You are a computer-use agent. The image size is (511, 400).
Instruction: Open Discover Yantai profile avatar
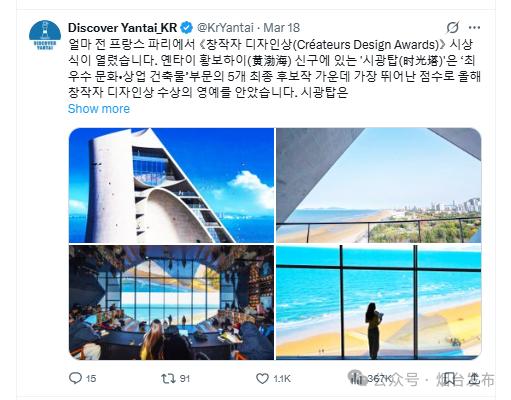tap(45, 35)
